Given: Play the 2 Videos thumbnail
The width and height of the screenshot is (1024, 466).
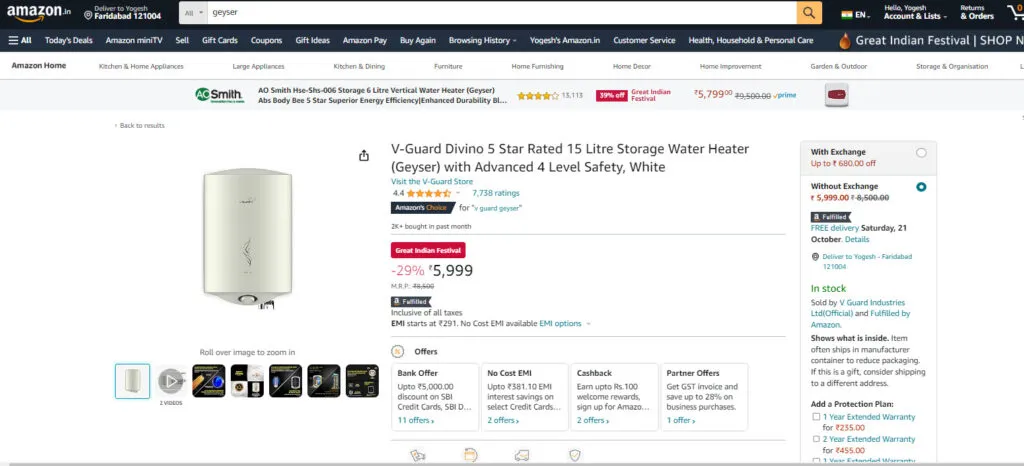Looking at the screenshot, I should 170,381.
